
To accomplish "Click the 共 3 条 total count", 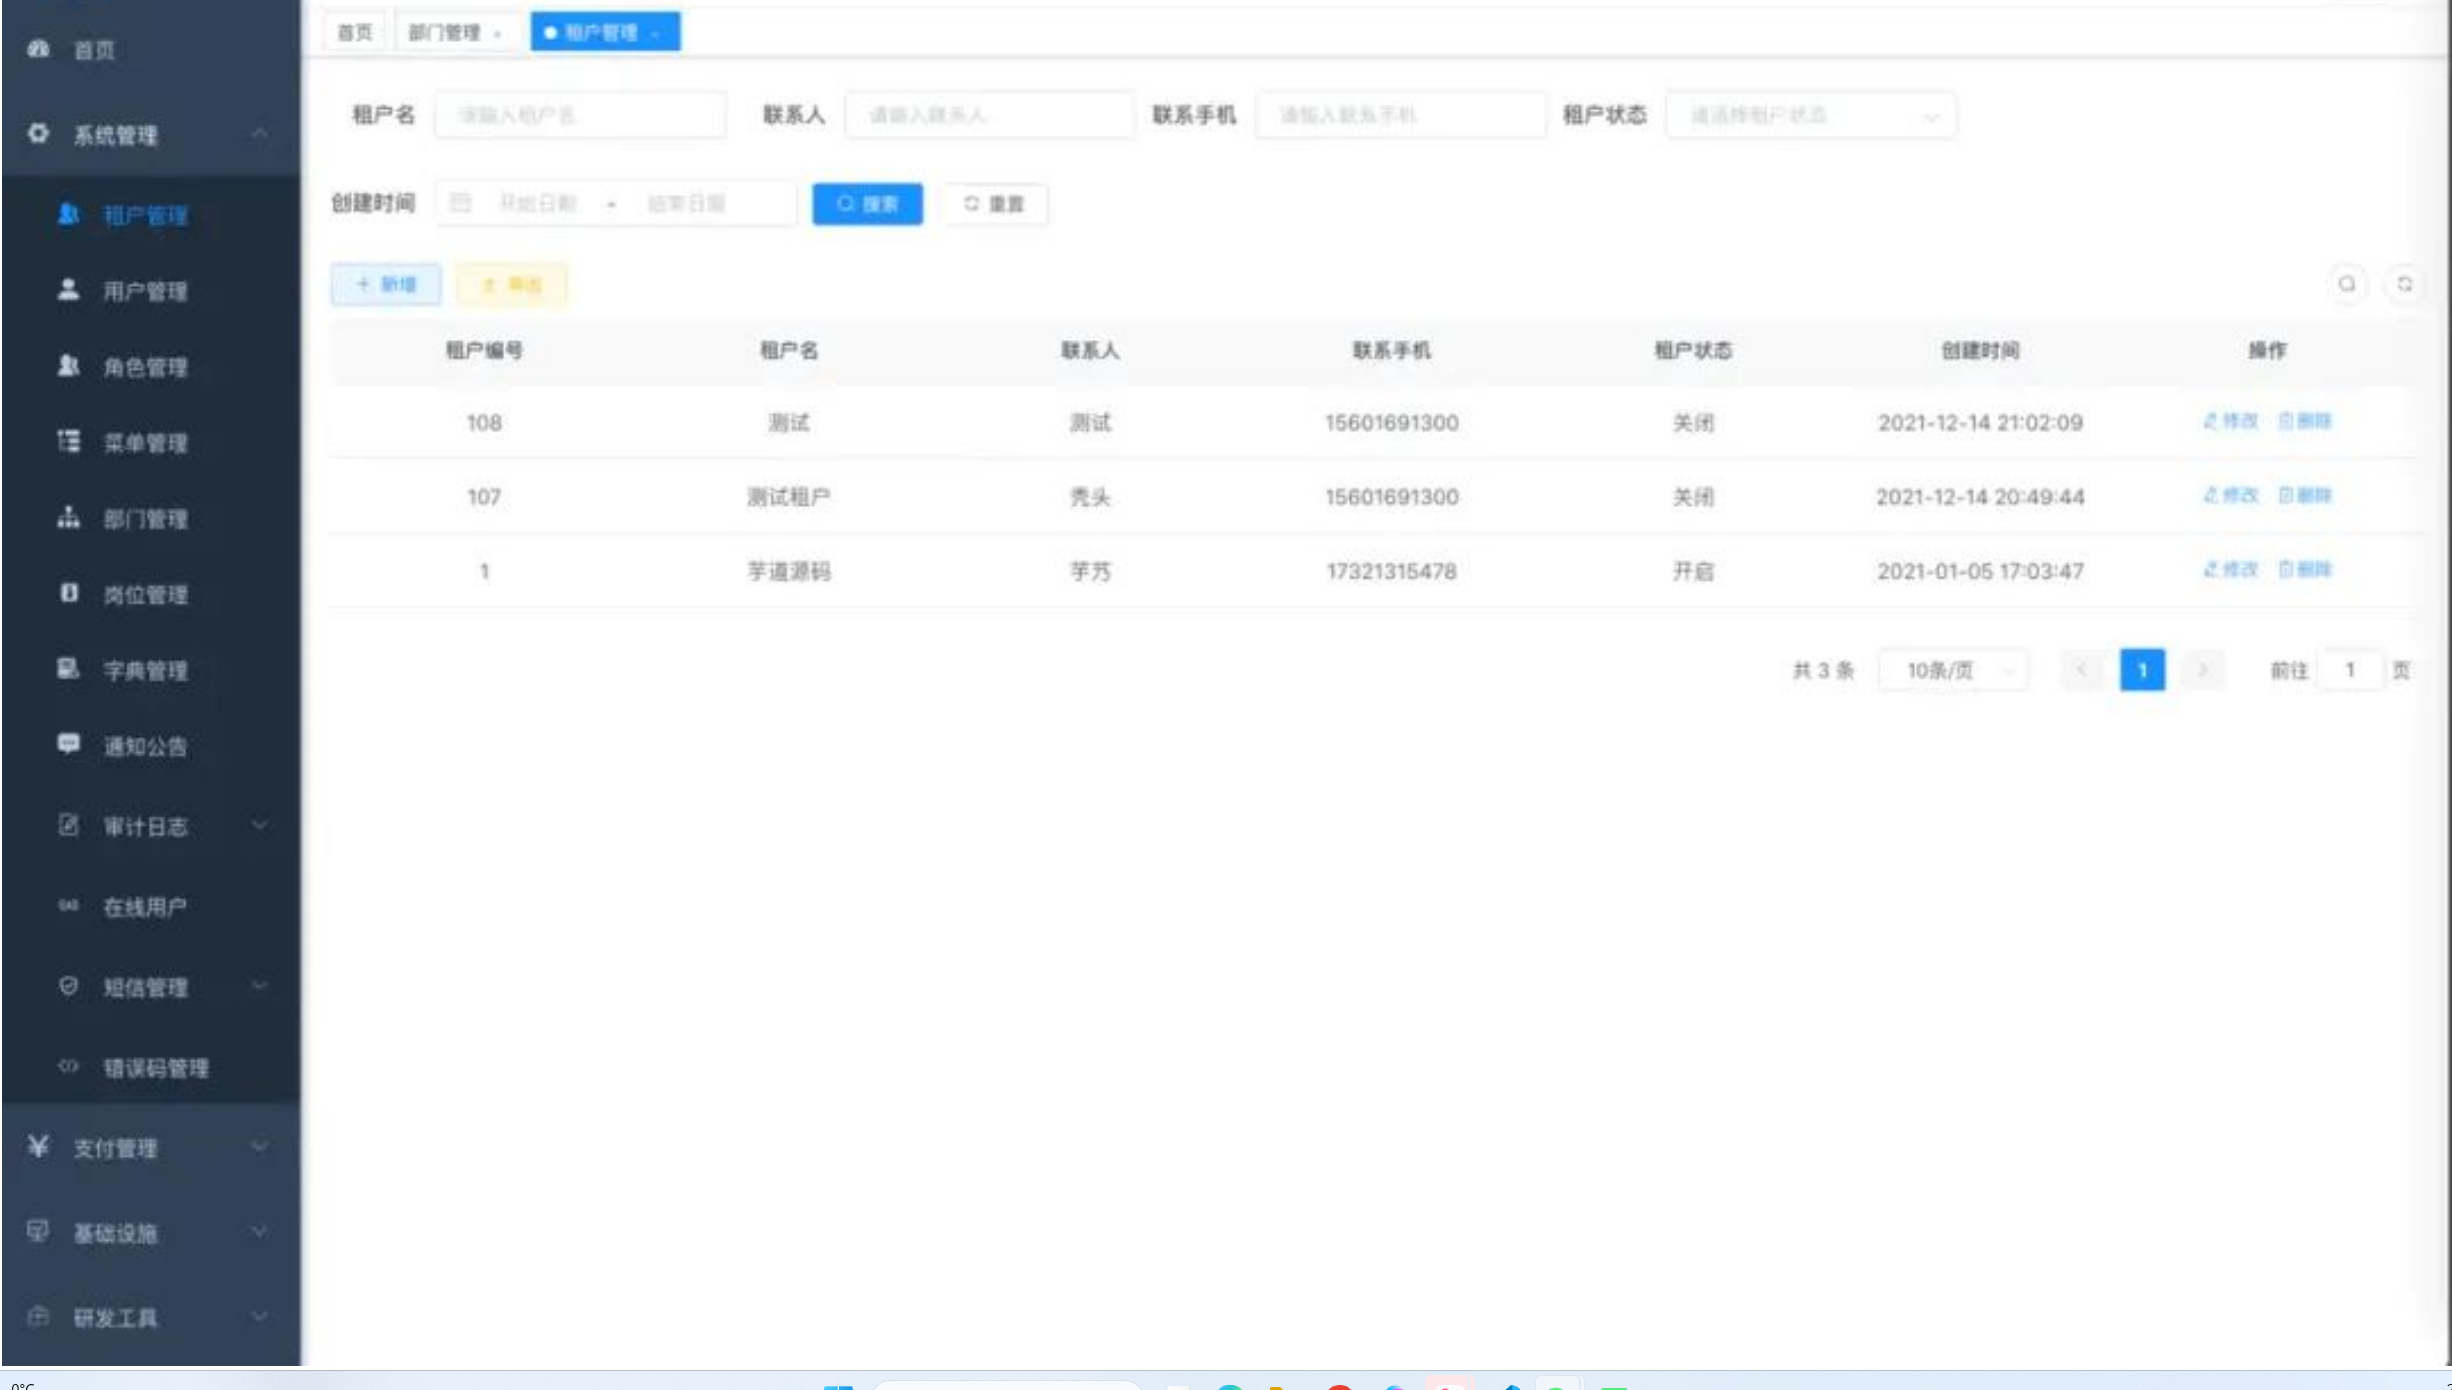I will [x=1823, y=670].
